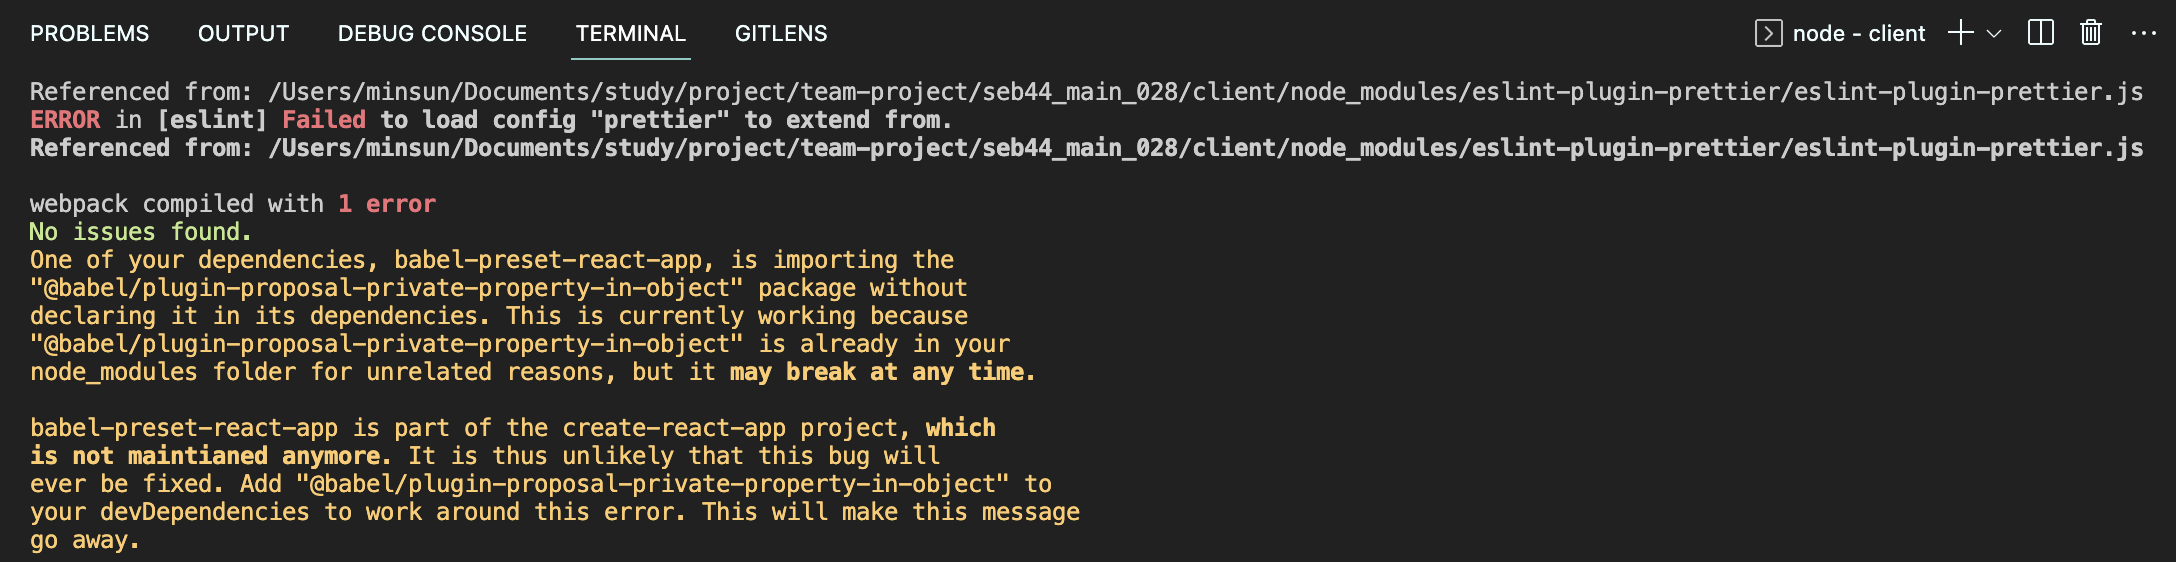Select the TERMINAL tab
Image resolution: width=2176 pixels, height=562 pixels.
(631, 33)
